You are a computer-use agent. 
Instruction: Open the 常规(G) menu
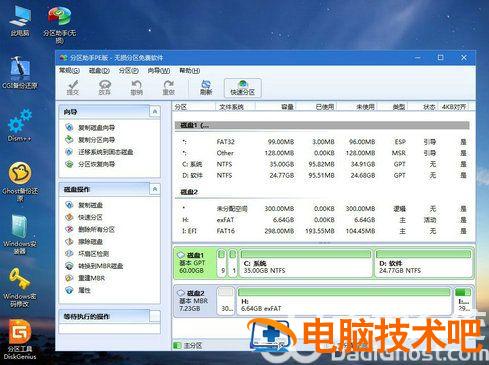point(69,70)
